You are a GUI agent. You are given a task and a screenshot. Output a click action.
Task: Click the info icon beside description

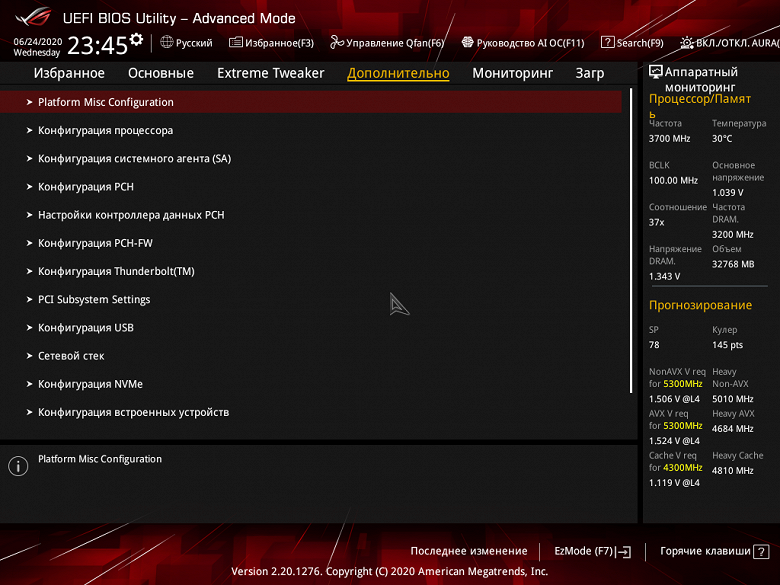tap(18, 466)
